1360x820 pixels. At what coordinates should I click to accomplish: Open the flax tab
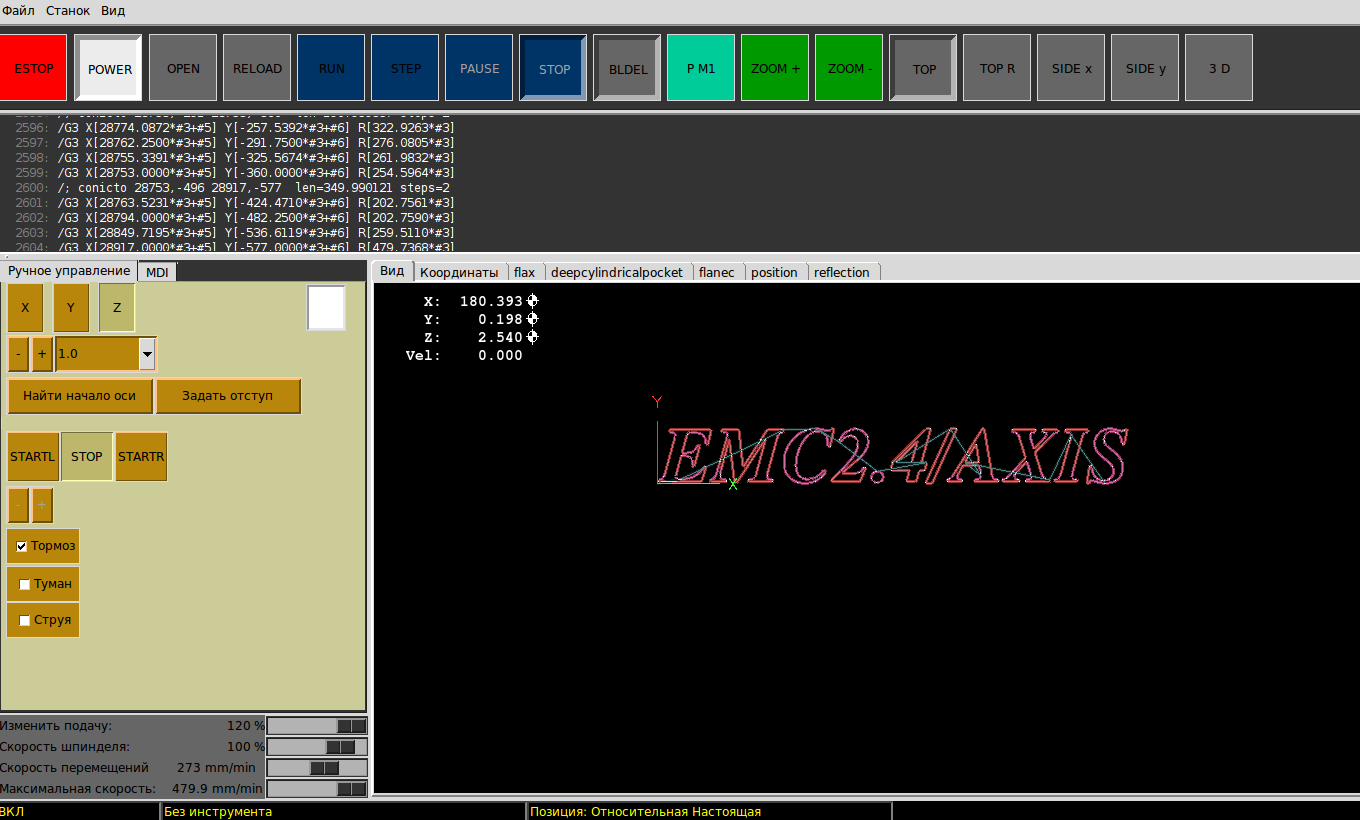[x=524, y=272]
